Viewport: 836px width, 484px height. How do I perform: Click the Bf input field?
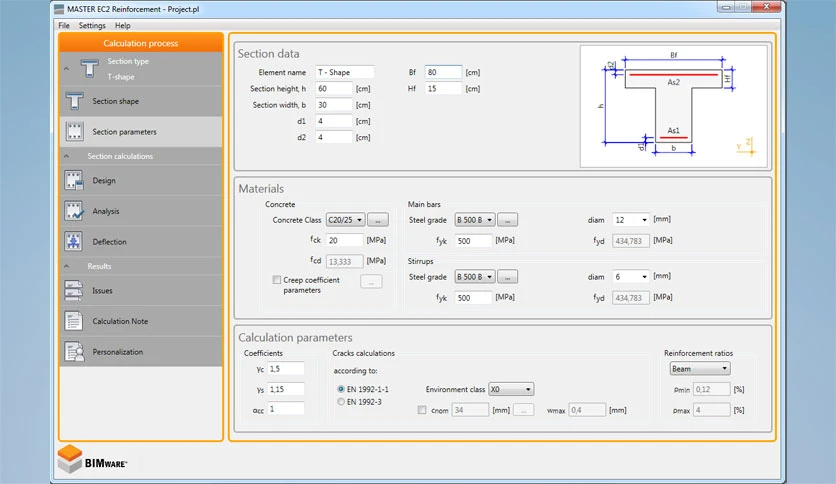[x=443, y=72]
